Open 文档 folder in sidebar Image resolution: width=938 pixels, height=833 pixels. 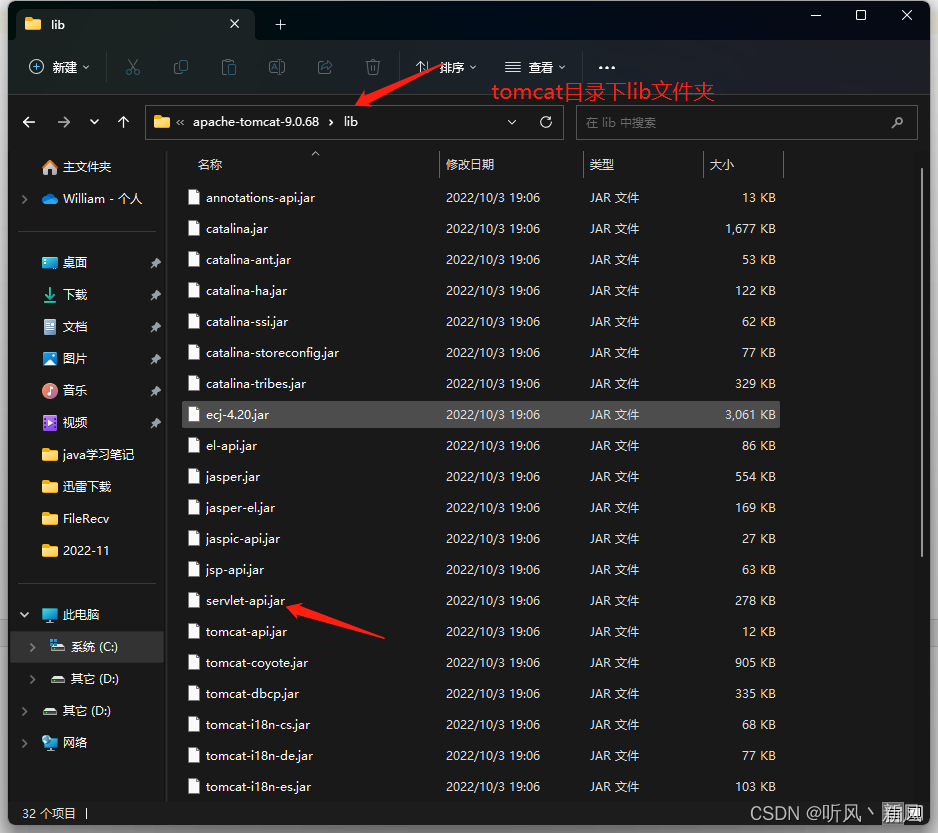65,327
